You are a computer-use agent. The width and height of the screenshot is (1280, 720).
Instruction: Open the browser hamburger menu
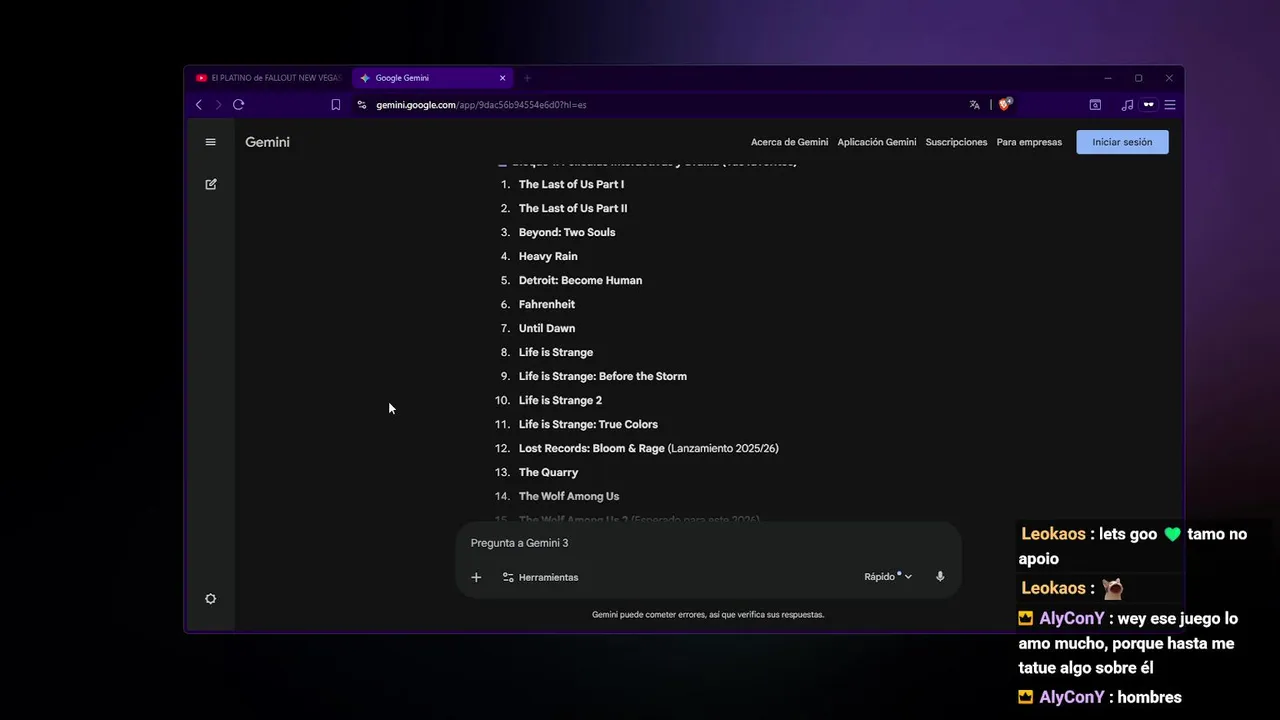(x=1169, y=104)
